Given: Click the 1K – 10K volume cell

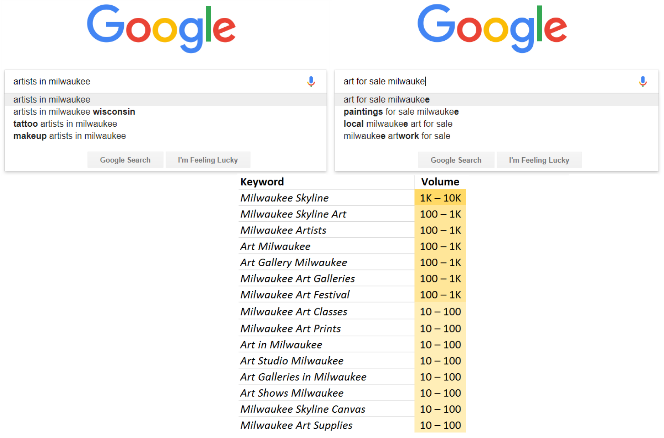Looking at the screenshot, I should point(440,198).
